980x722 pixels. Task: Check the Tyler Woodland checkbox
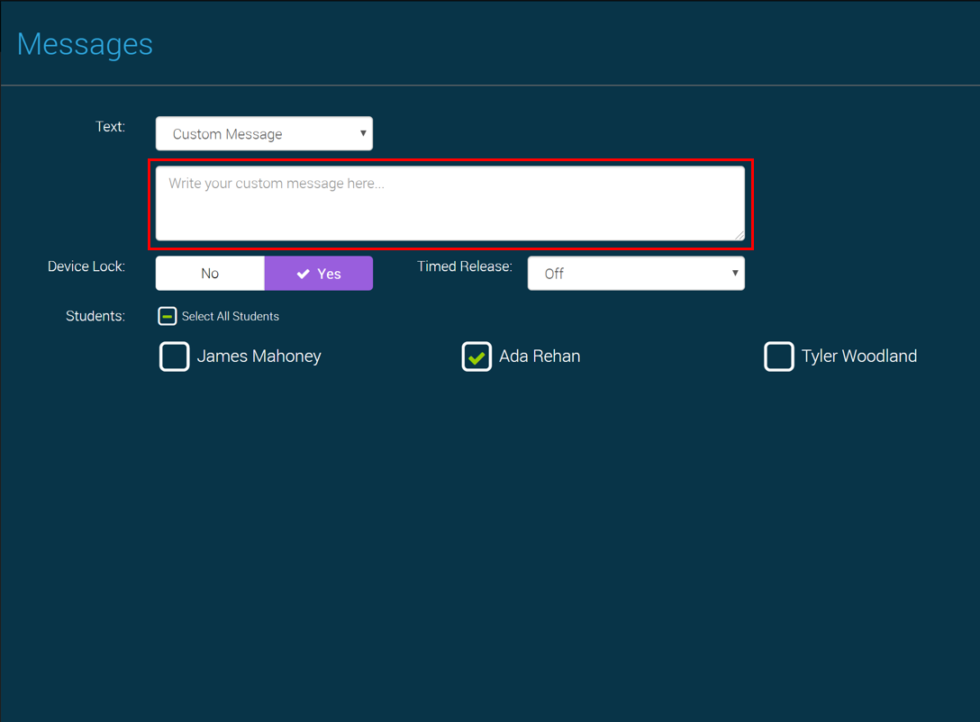pyautogui.click(x=779, y=357)
